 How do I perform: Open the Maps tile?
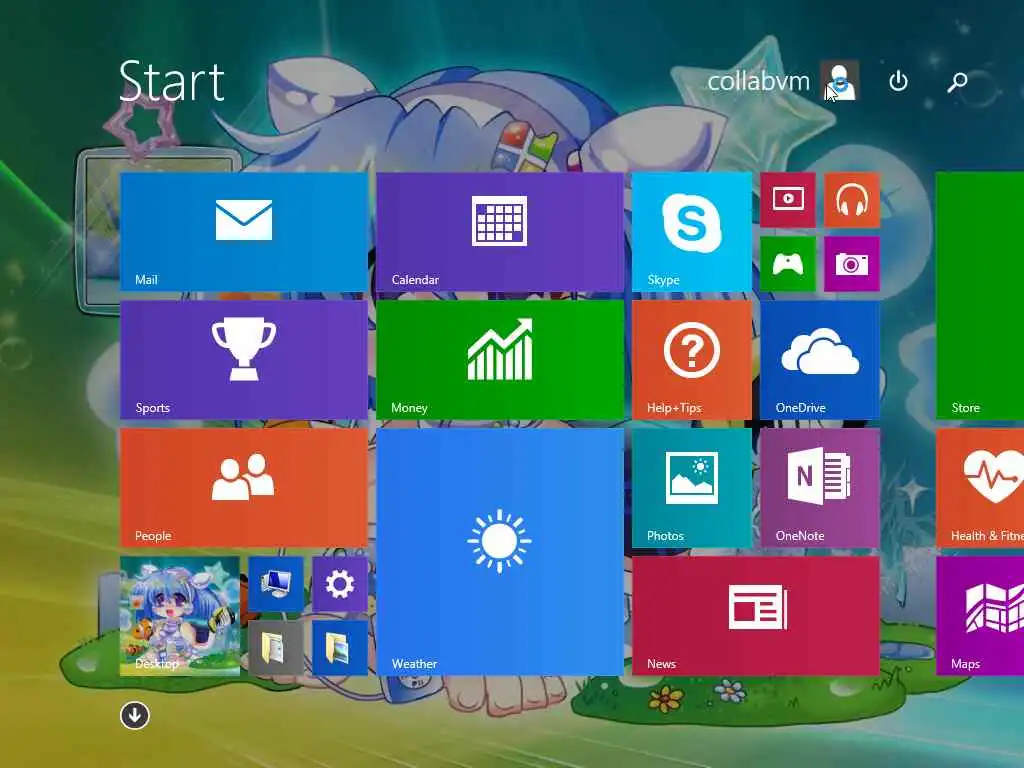[980, 616]
